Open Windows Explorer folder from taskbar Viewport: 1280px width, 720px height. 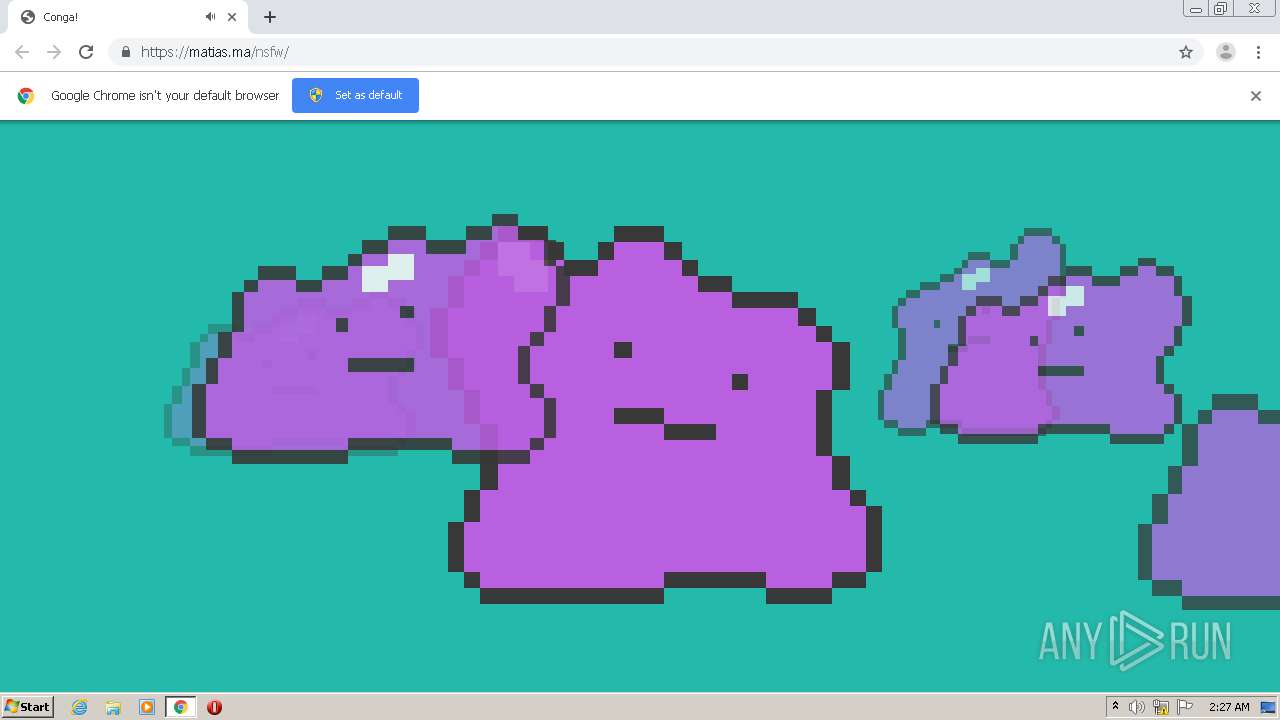(x=113, y=707)
